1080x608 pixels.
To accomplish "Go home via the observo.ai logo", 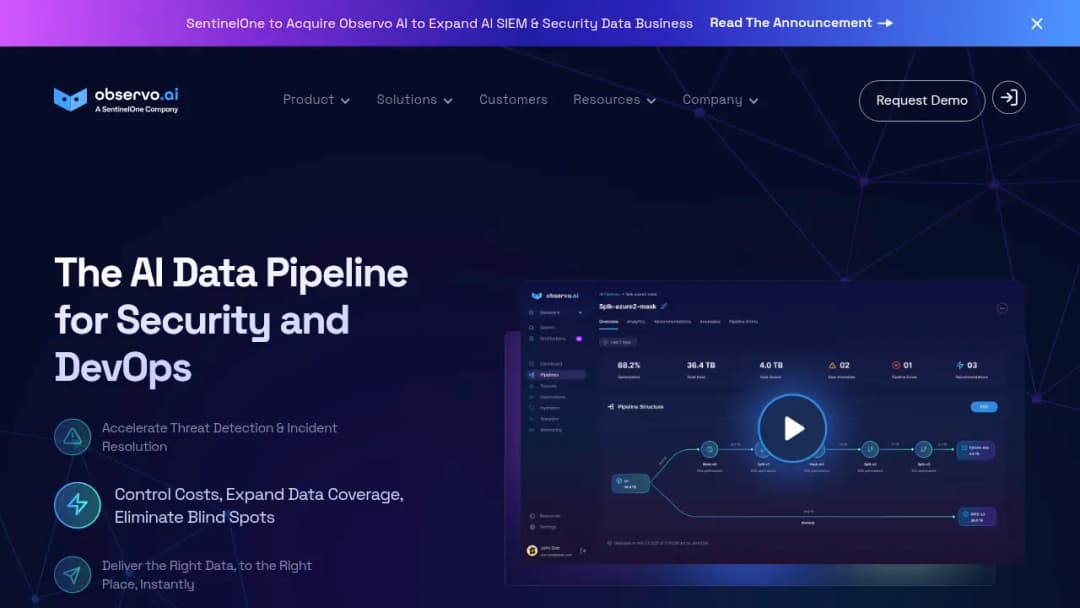I will [x=116, y=99].
